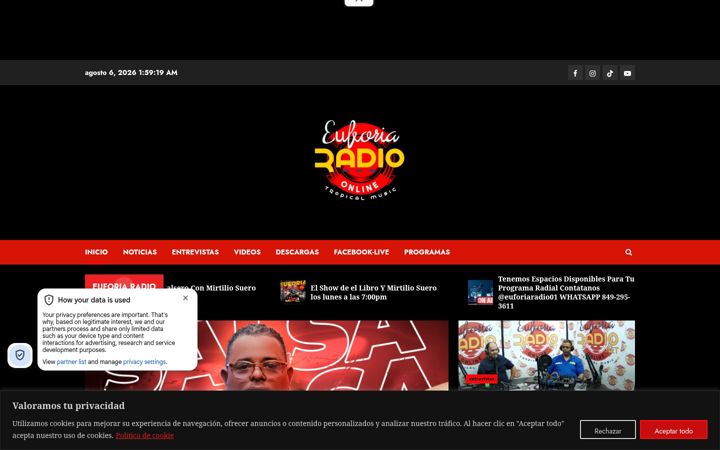
Task: Go to the INICIO menu item
Action: pyautogui.click(x=96, y=252)
